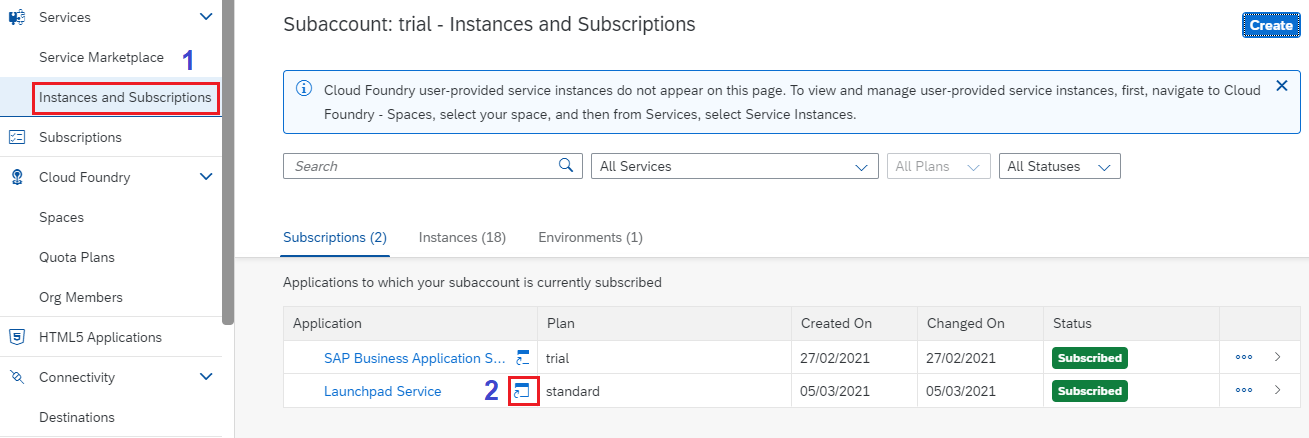Click the search magnifier icon

tap(566, 166)
